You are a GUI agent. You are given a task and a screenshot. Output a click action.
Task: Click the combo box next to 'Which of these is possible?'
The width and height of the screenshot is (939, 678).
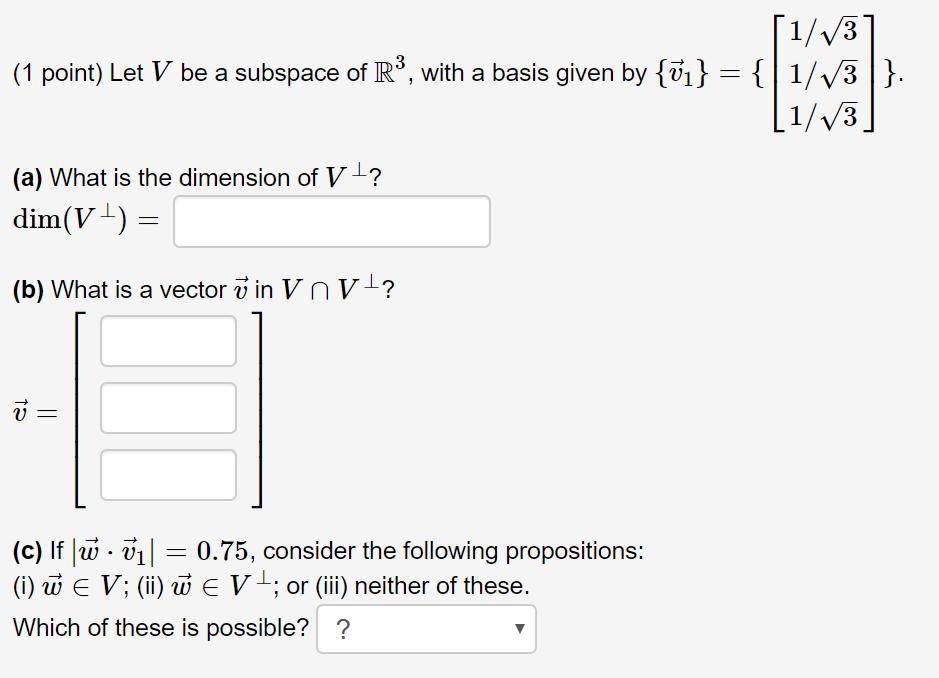(x=425, y=629)
